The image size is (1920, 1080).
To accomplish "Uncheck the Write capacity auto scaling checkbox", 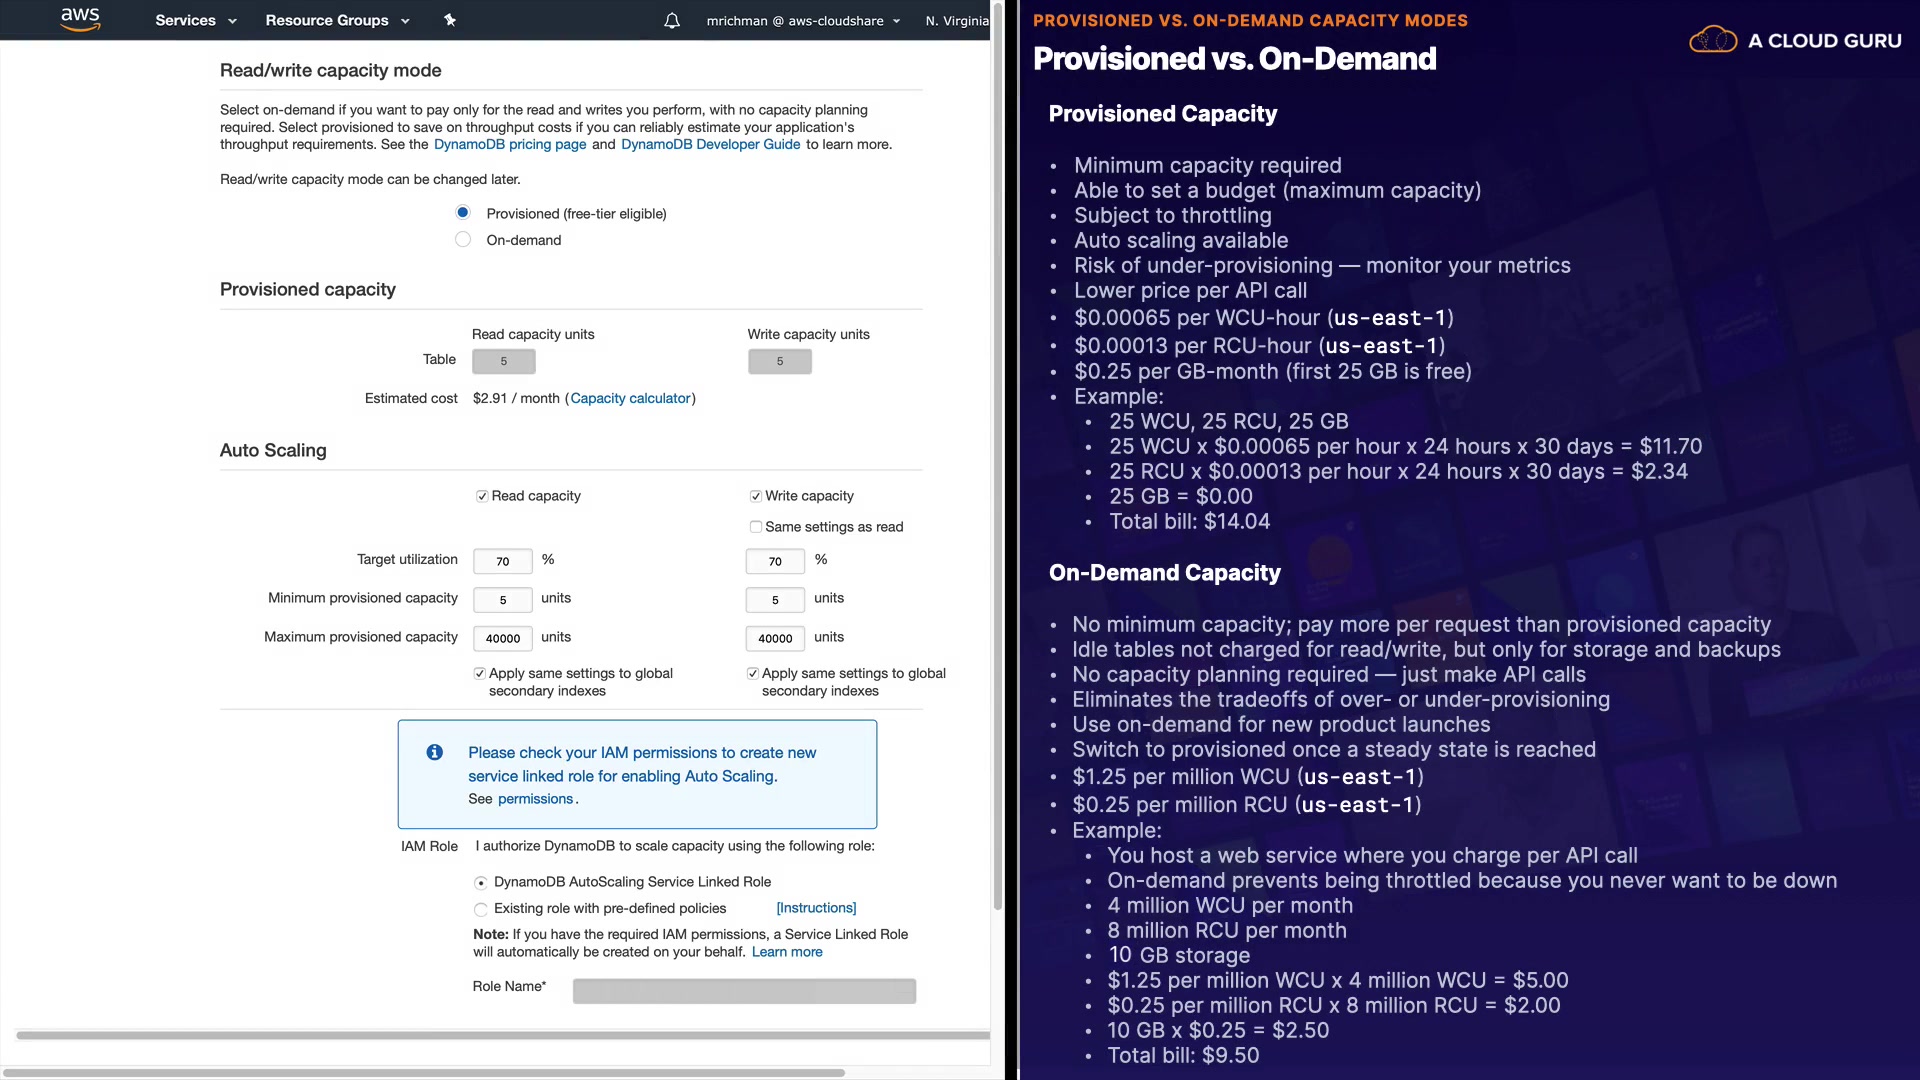I will (x=756, y=496).
